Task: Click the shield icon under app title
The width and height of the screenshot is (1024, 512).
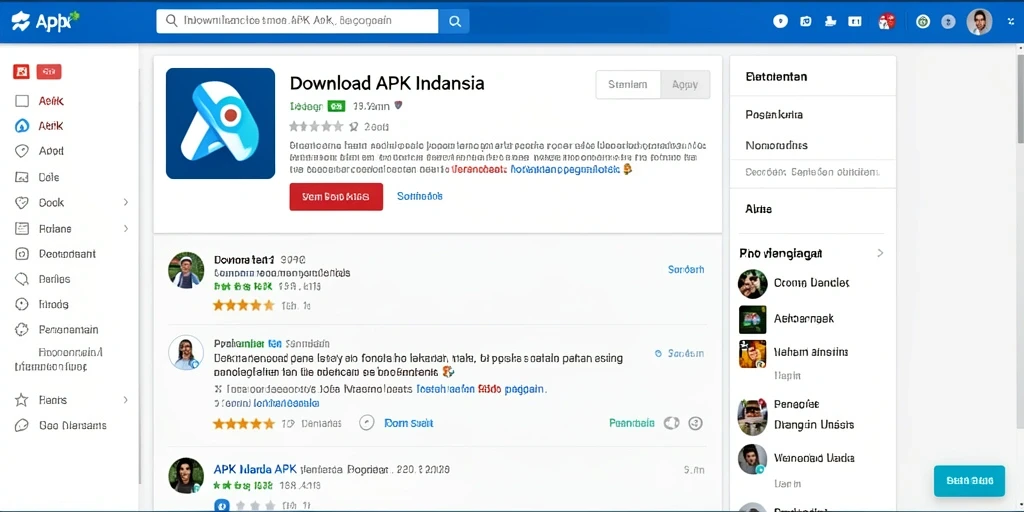Action: [x=398, y=104]
